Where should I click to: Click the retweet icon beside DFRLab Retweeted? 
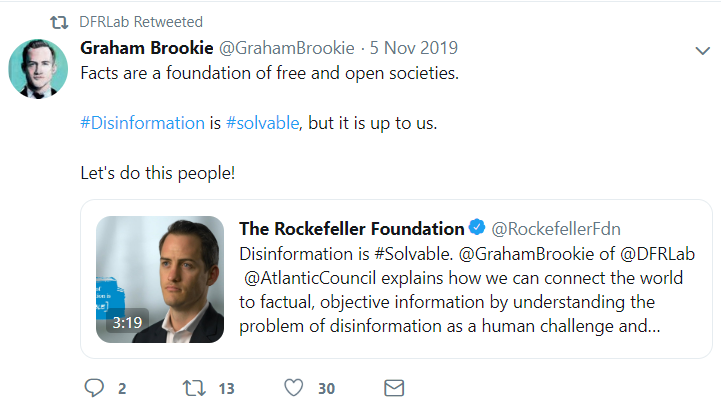tap(59, 21)
